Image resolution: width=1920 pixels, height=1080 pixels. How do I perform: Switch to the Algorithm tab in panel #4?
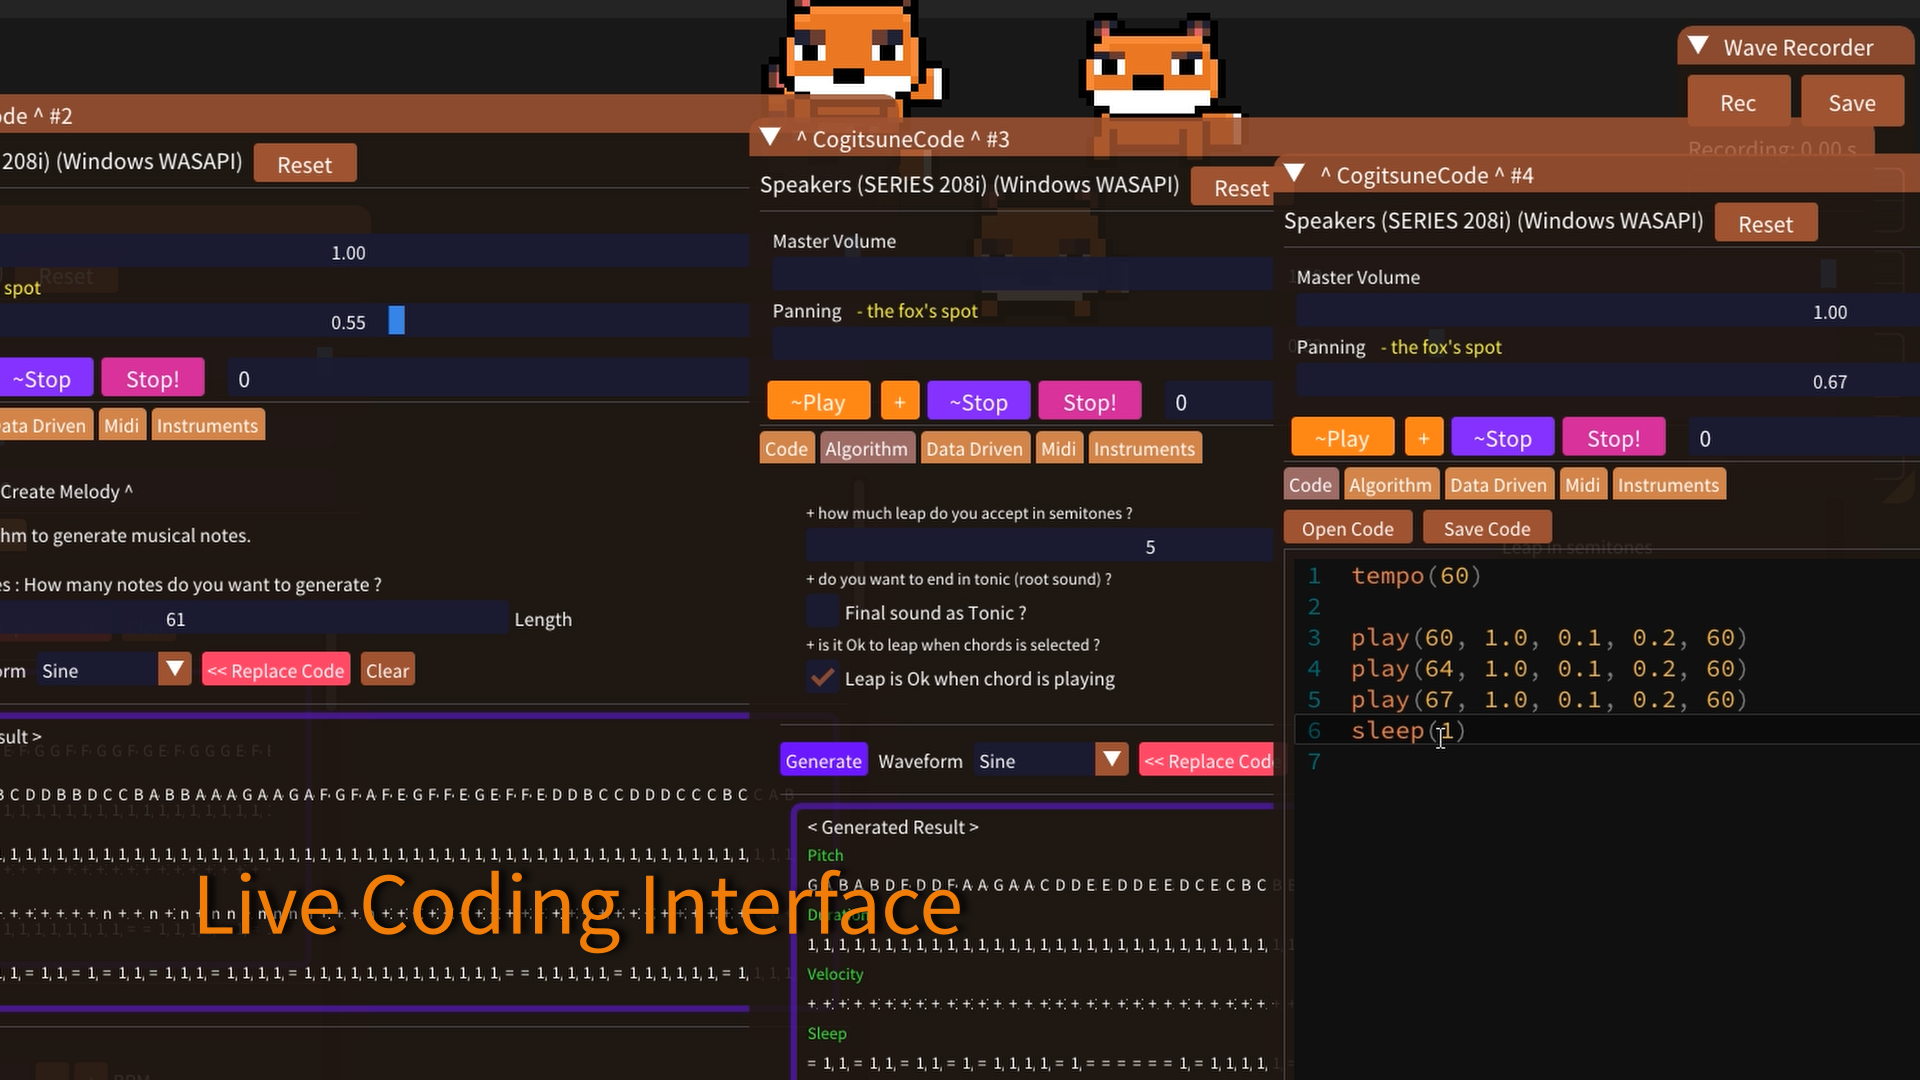tap(1391, 484)
